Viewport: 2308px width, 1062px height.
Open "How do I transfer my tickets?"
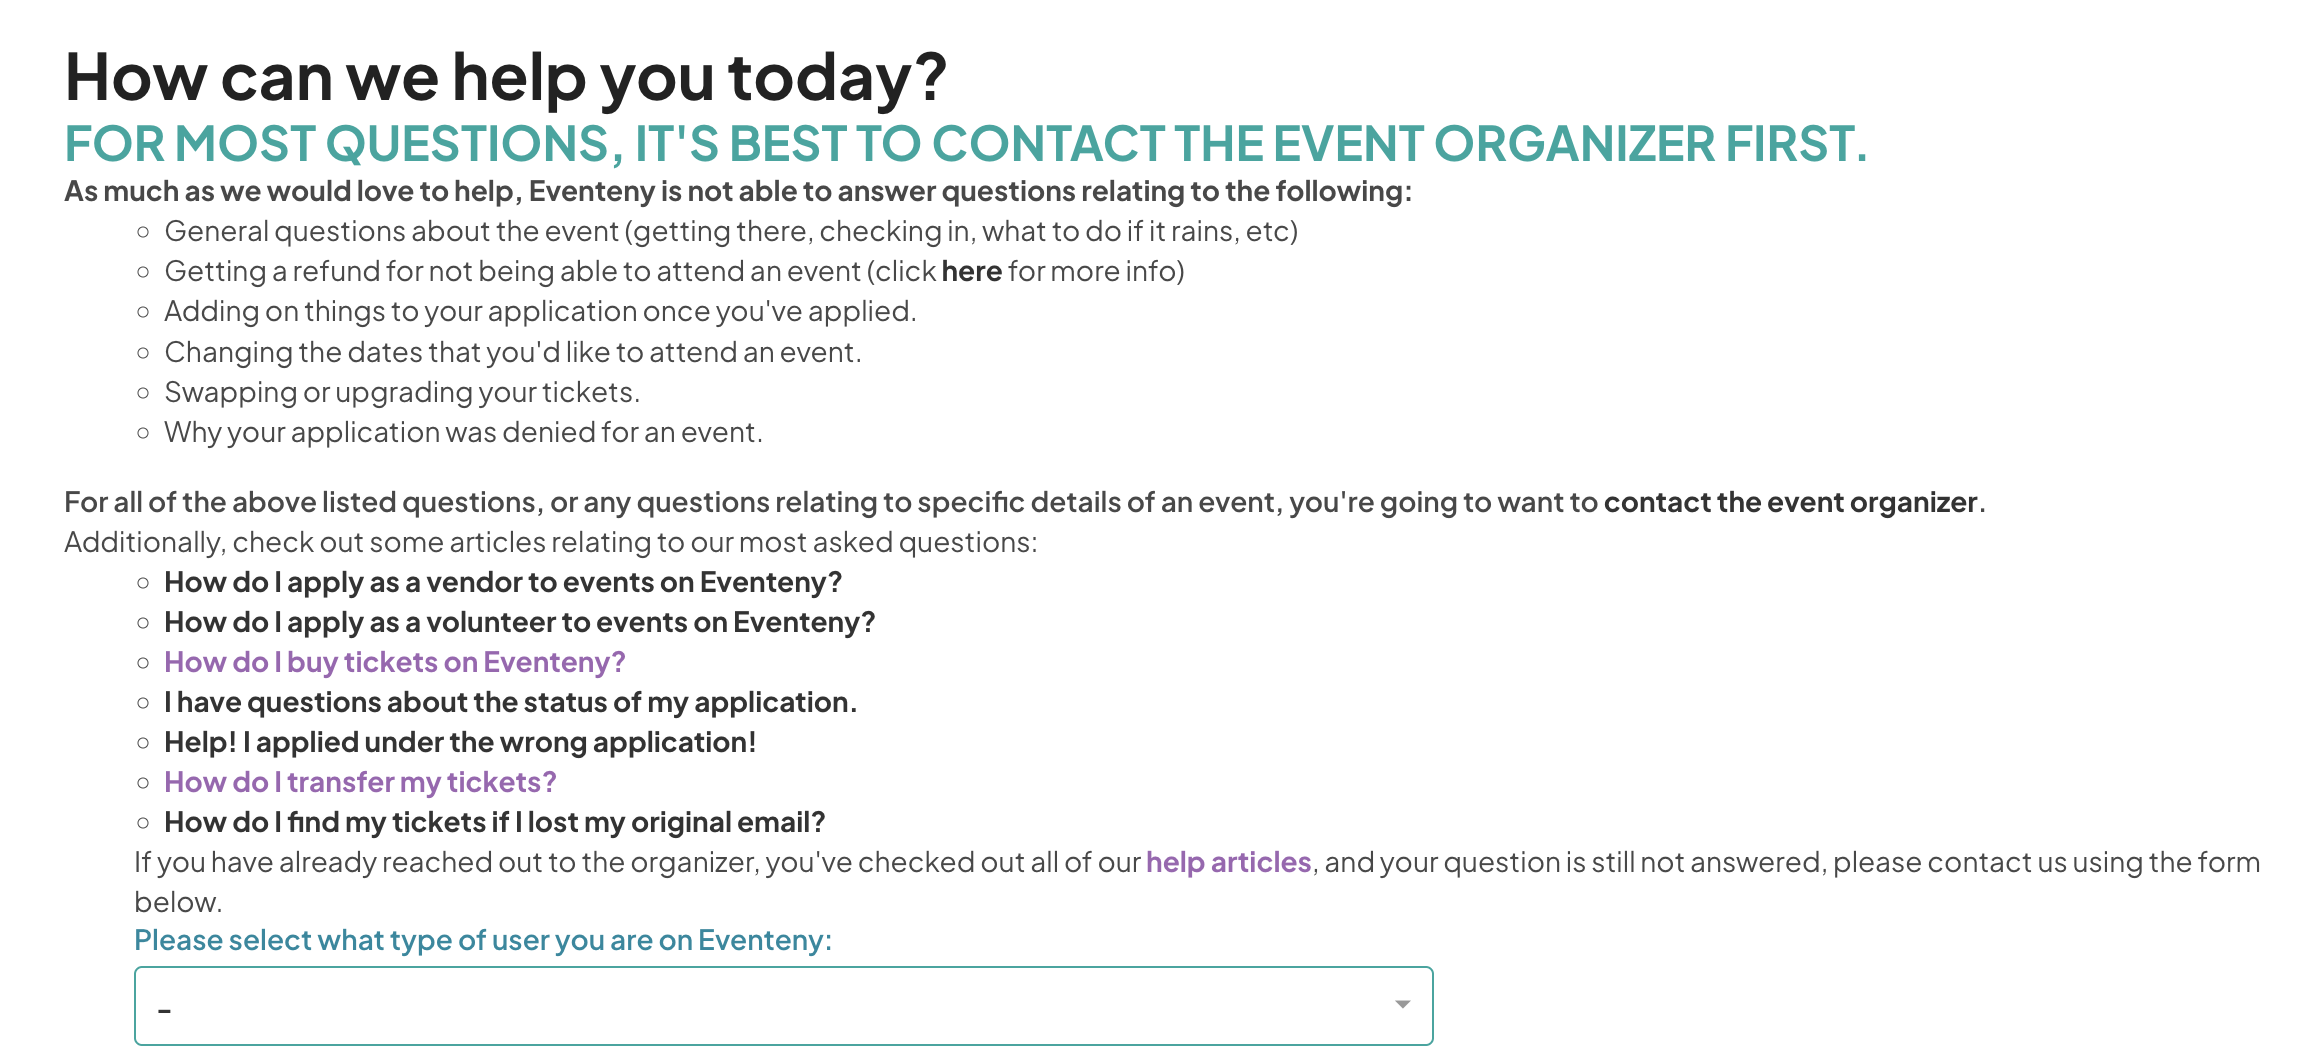(x=359, y=781)
